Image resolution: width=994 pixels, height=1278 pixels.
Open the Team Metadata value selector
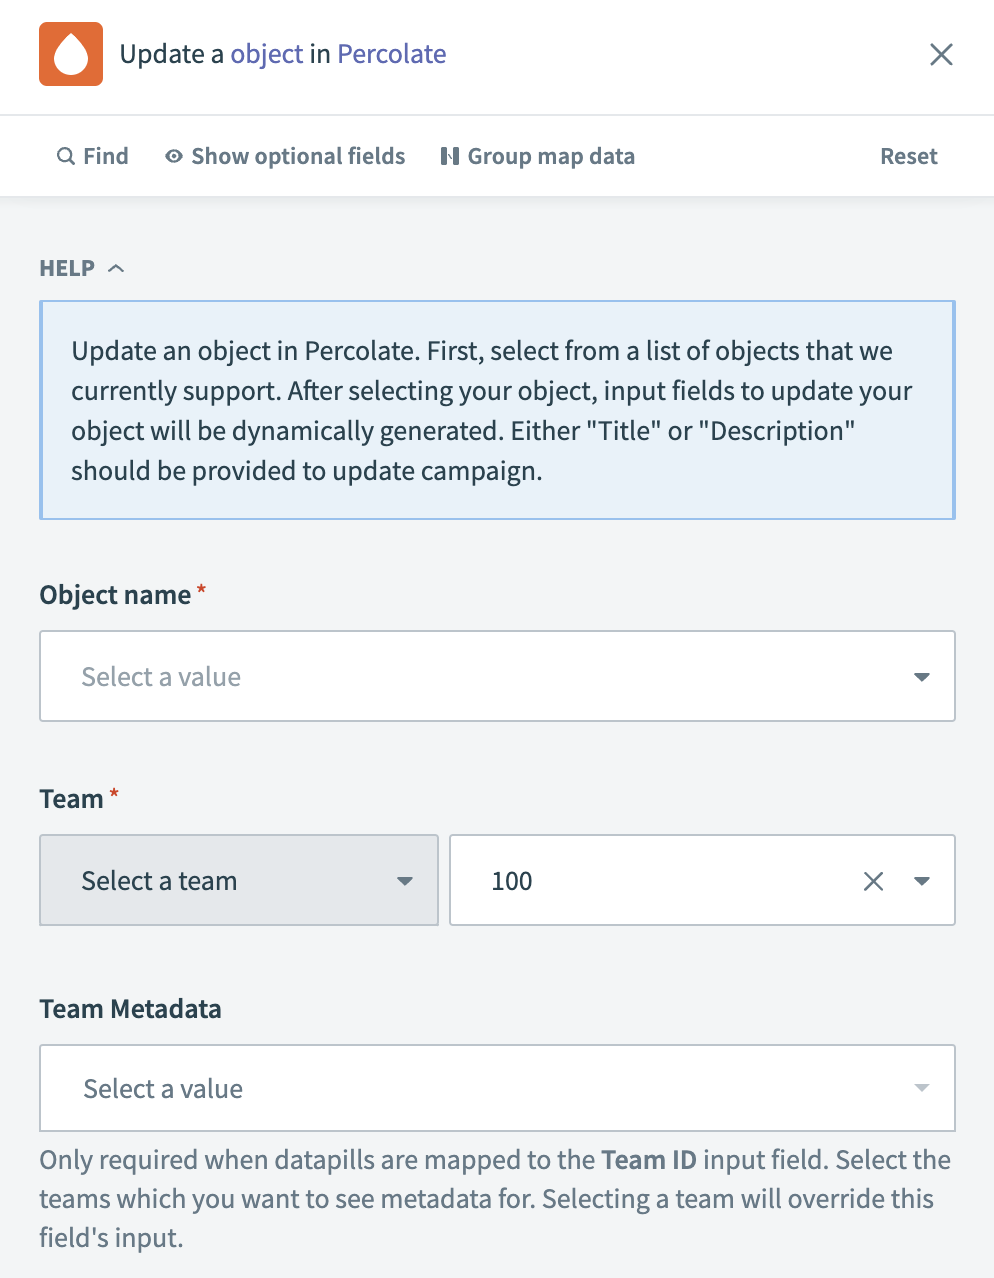click(x=497, y=1089)
